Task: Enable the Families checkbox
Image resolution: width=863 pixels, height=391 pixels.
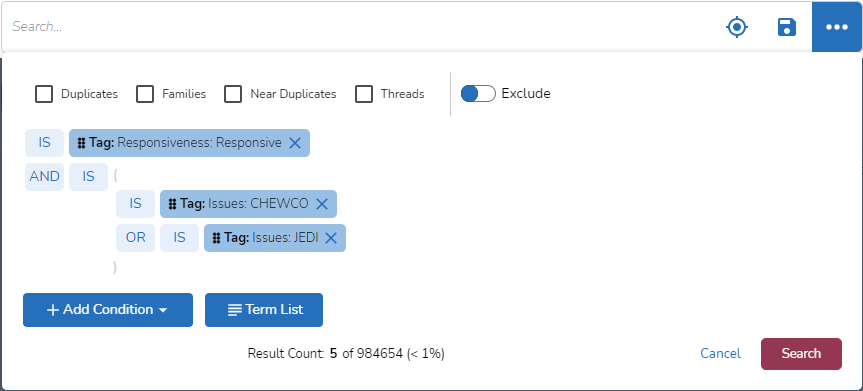Action: [x=145, y=94]
